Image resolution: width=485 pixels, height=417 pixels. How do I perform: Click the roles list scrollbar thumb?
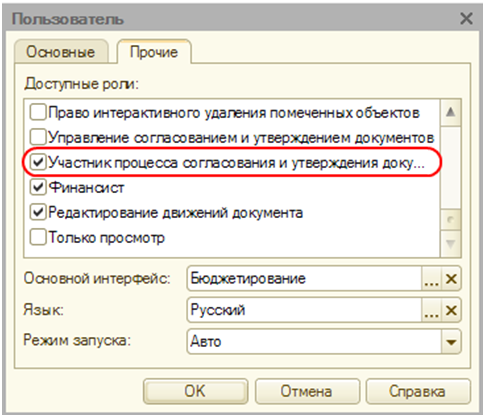coord(451,220)
